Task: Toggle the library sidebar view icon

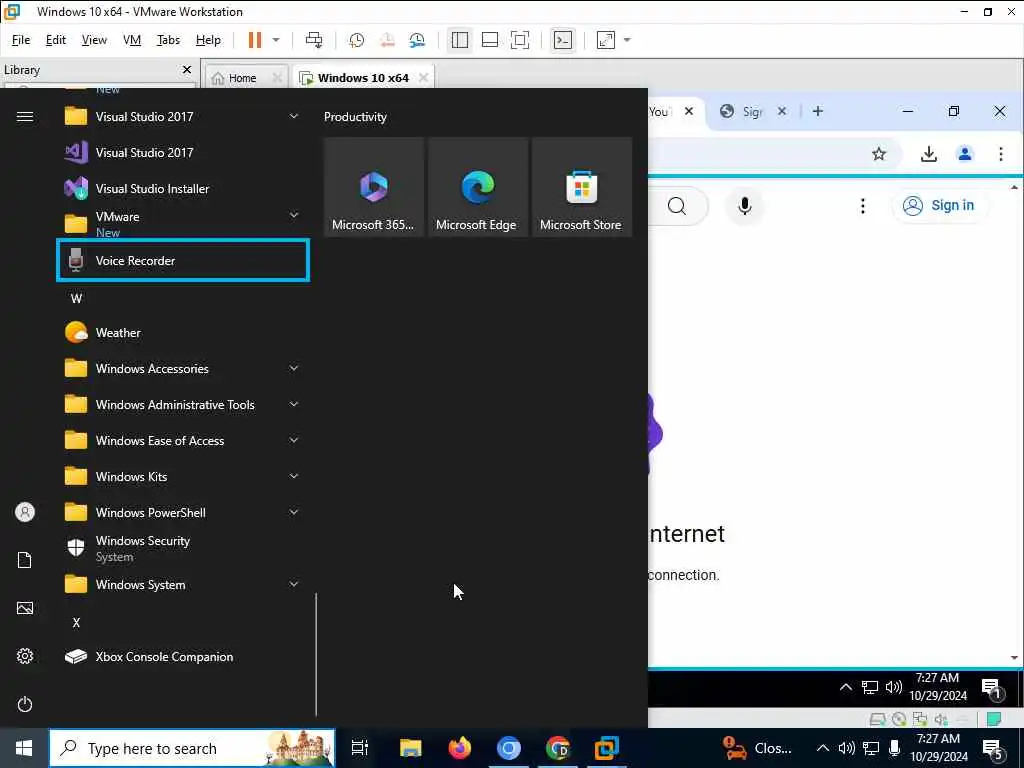Action: [460, 40]
